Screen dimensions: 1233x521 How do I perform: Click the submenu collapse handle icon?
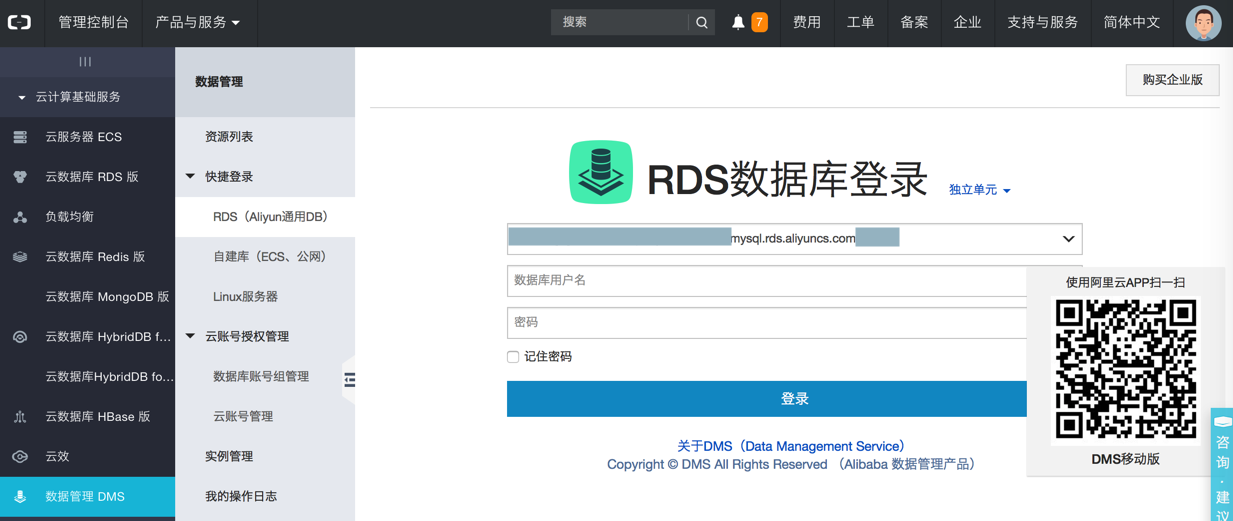pos(349,379)
